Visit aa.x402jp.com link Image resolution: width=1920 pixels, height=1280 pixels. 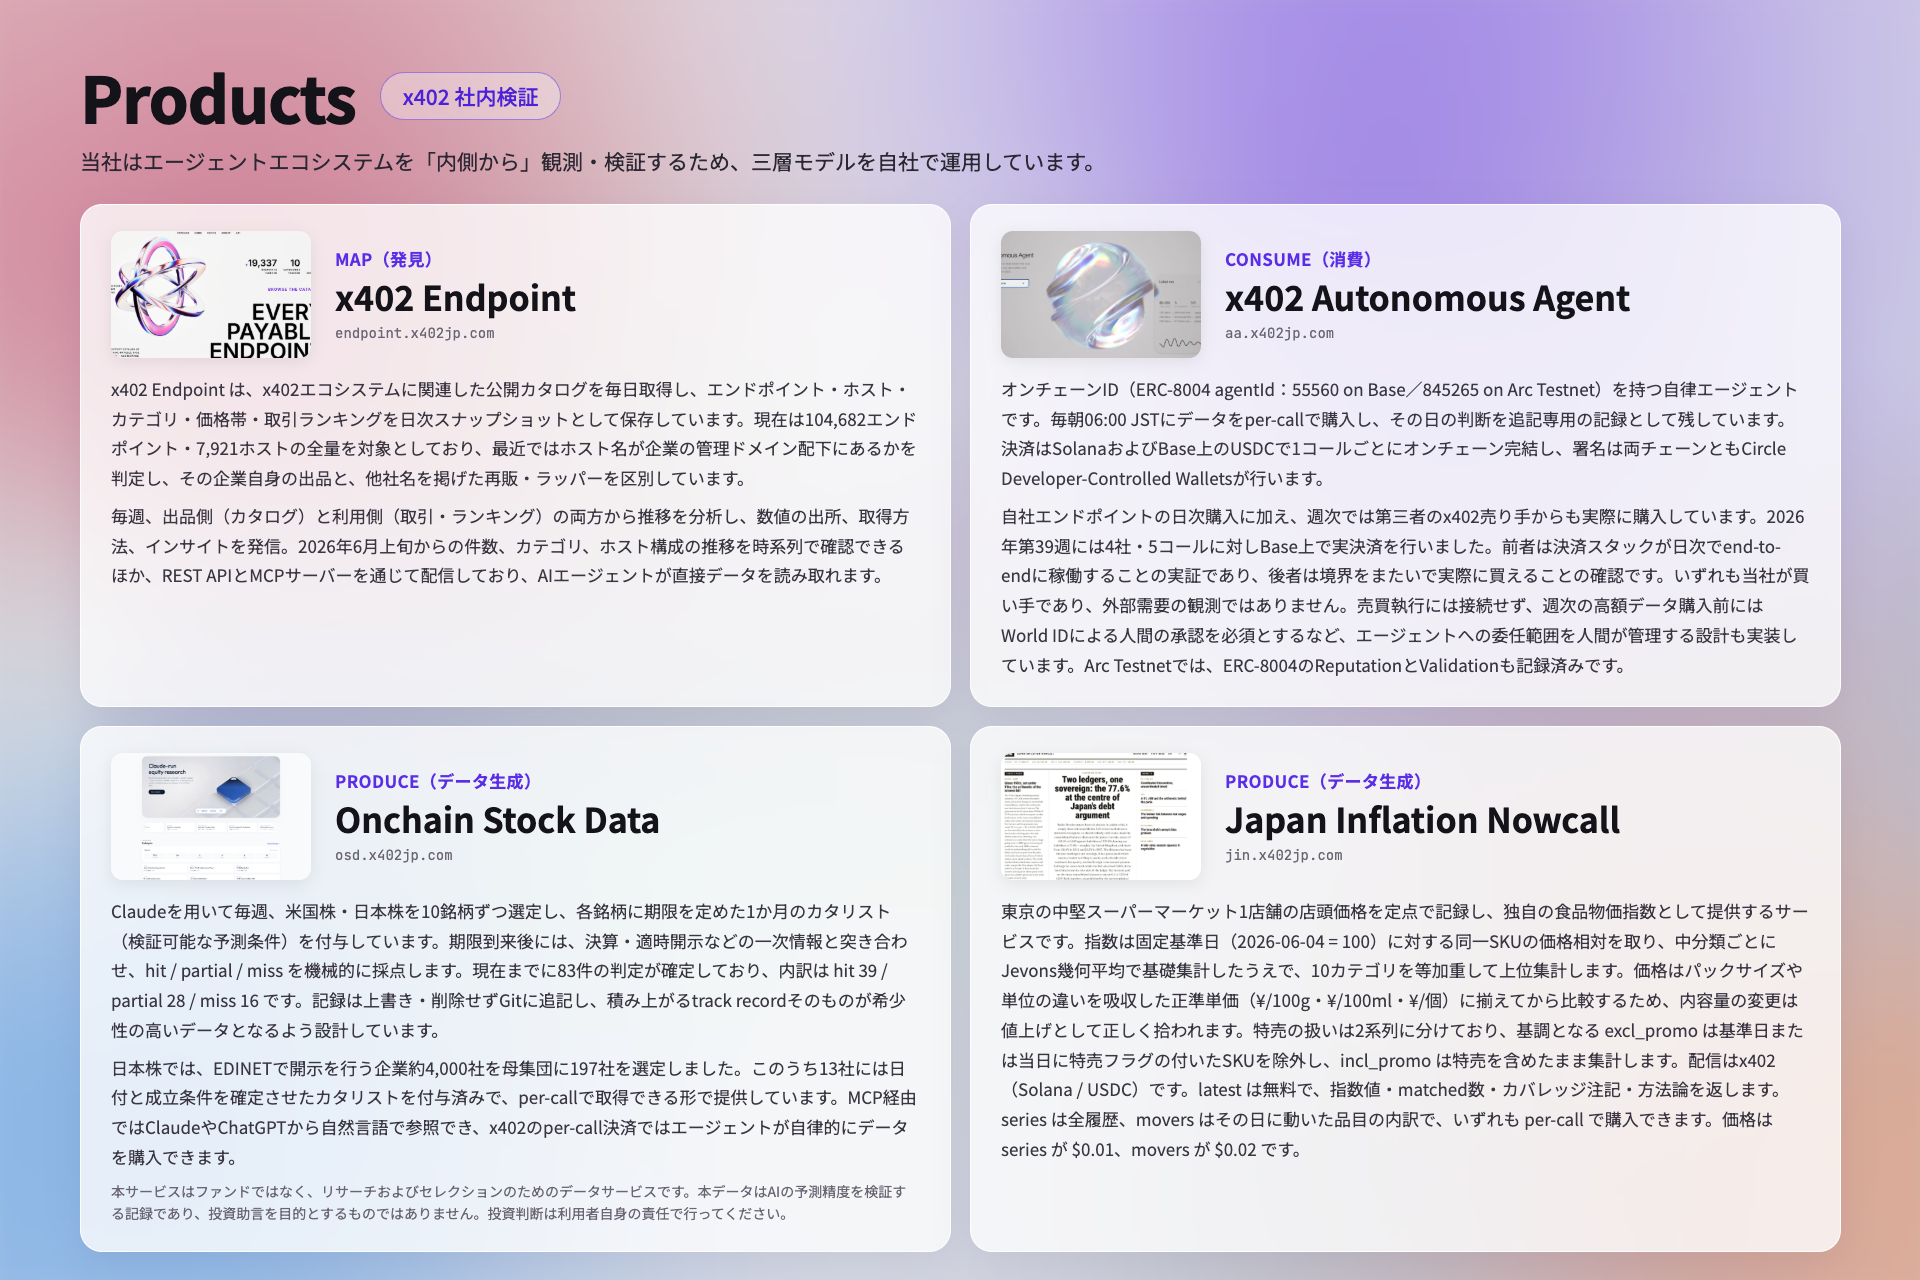point(1279,333)
